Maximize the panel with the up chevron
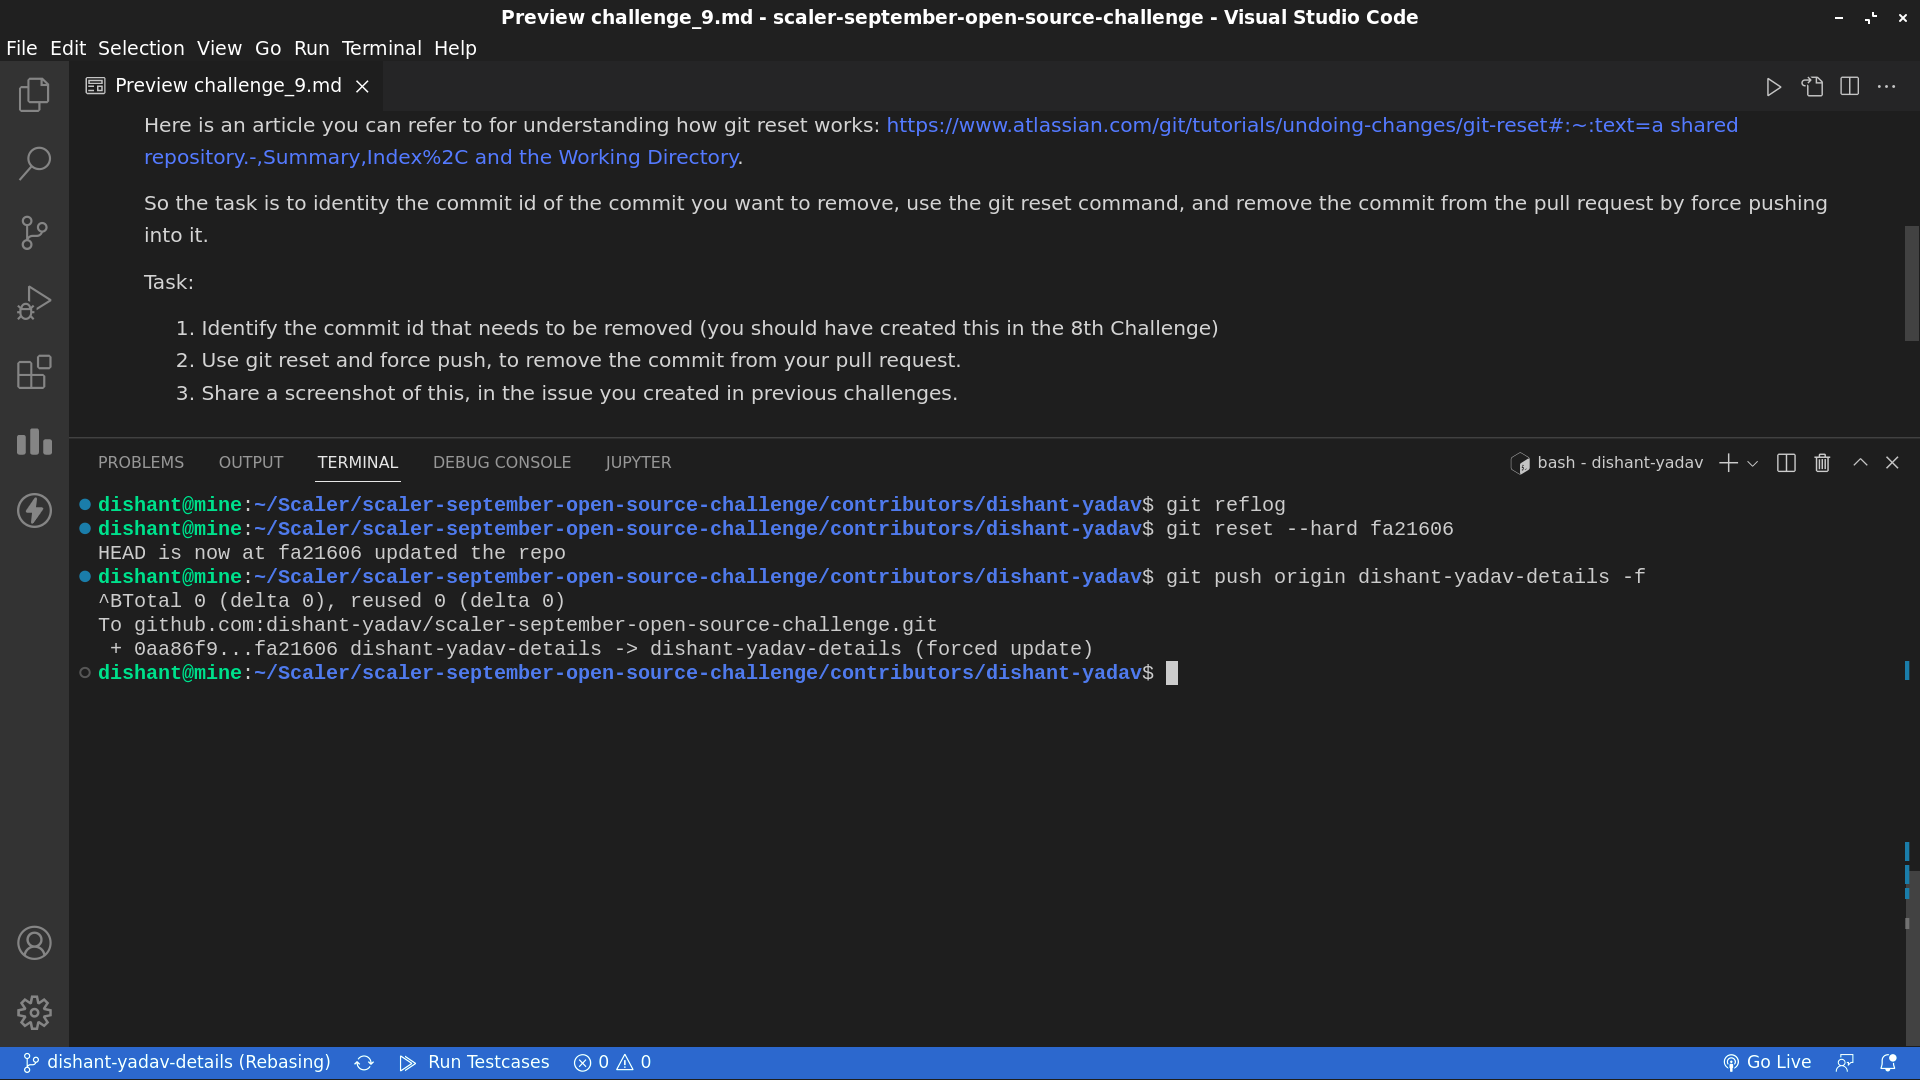1920x1080 pixels. 1860,462
